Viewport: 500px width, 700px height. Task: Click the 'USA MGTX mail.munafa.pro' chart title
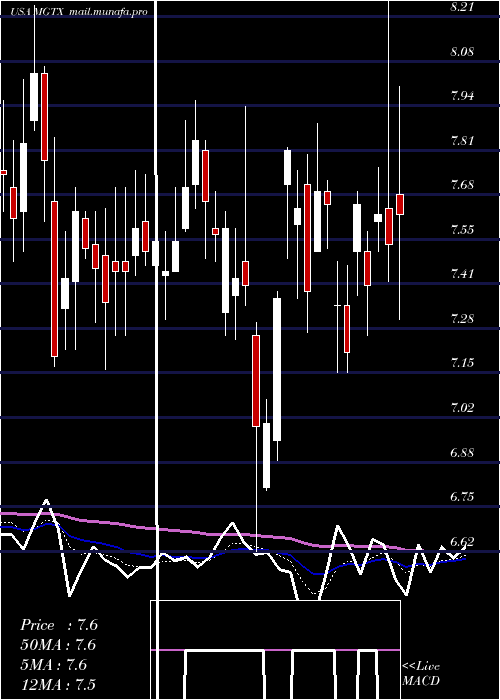point(79,12)
